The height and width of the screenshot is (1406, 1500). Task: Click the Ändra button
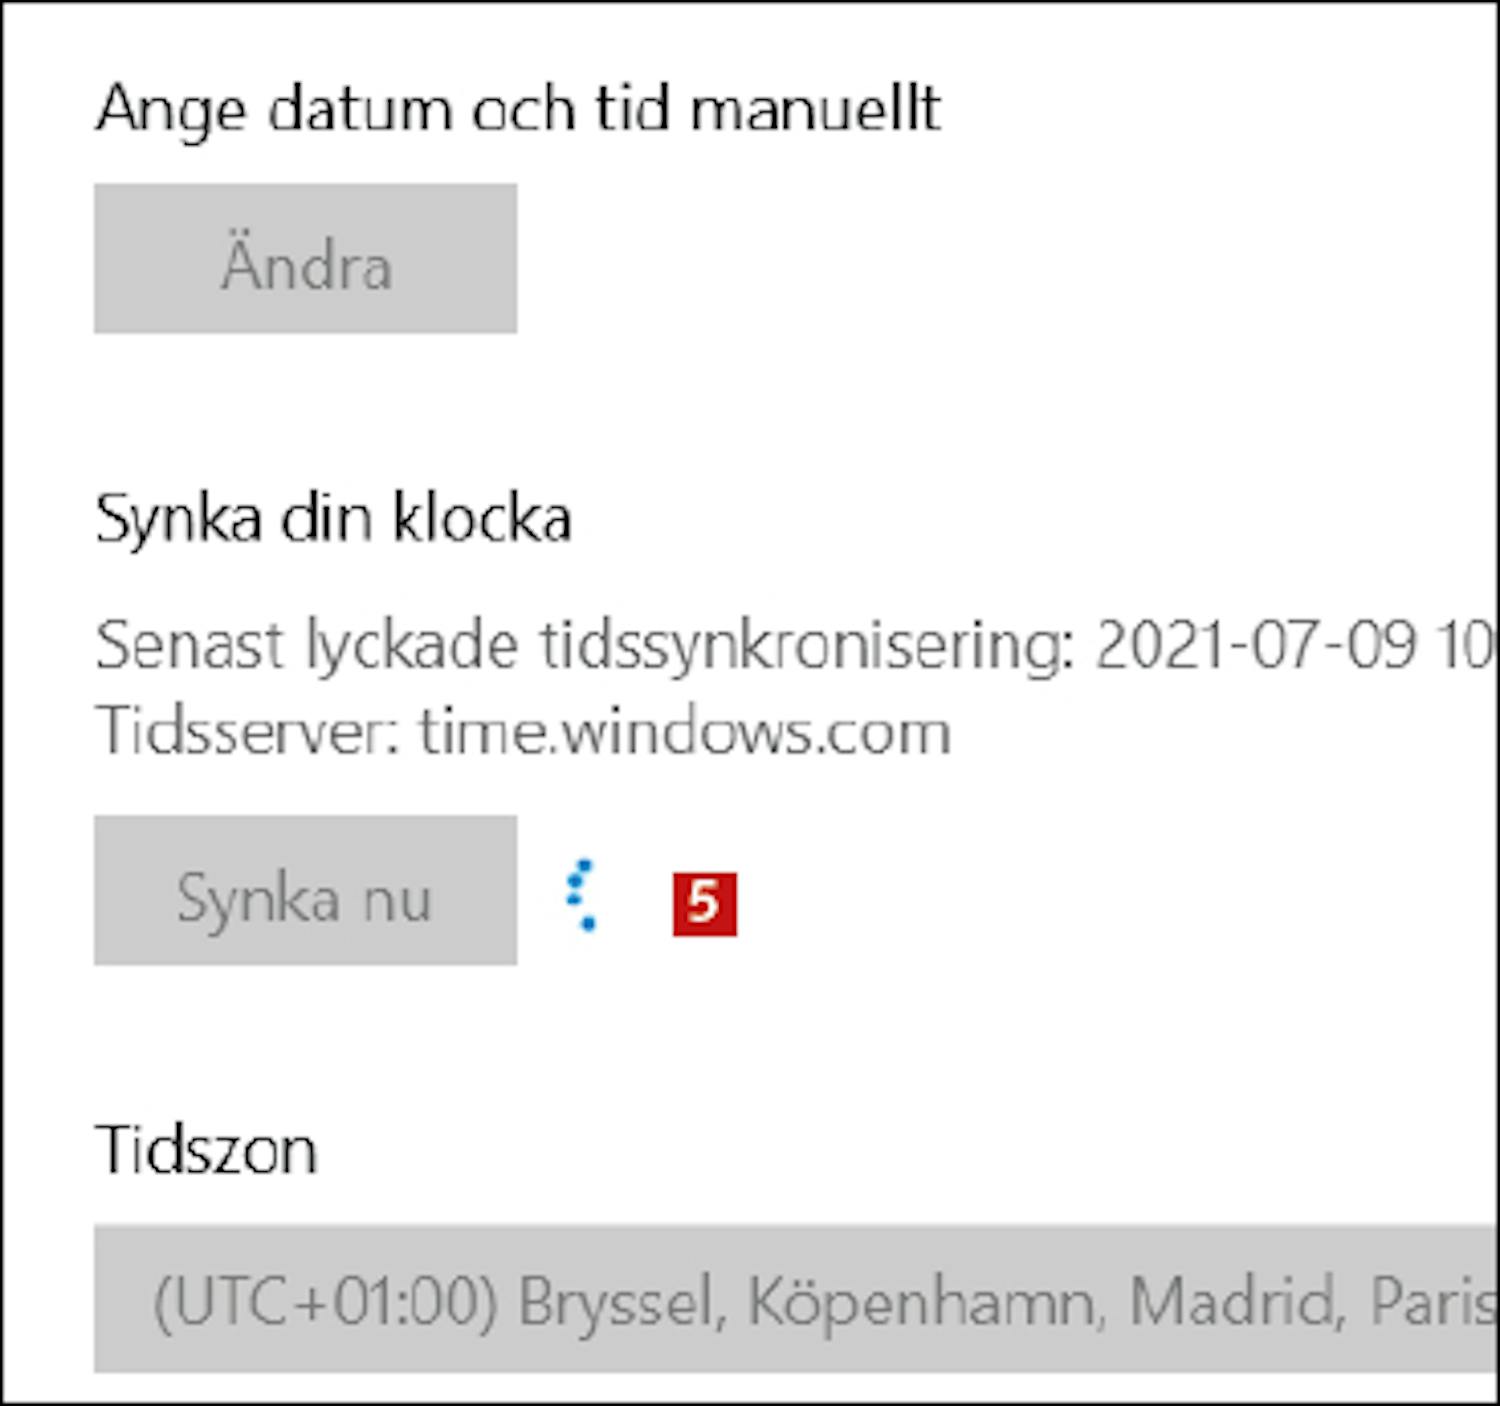point(305,258)
